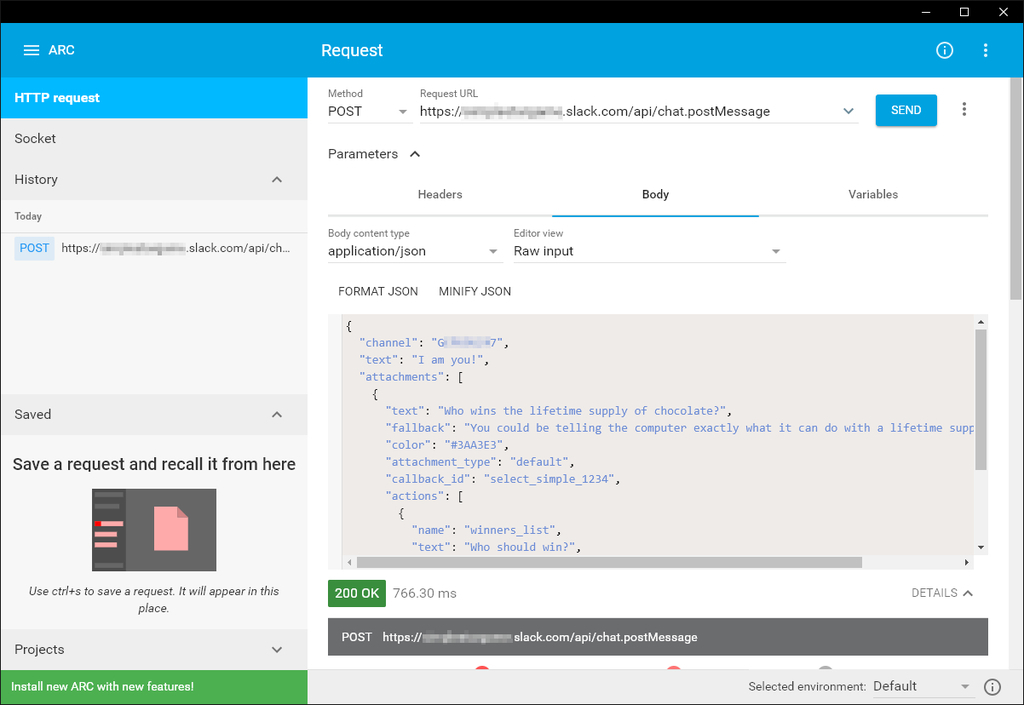The image size is (1024, 705).
Task: Open Socket in the sidebar
Action: (x=154, y=138)
